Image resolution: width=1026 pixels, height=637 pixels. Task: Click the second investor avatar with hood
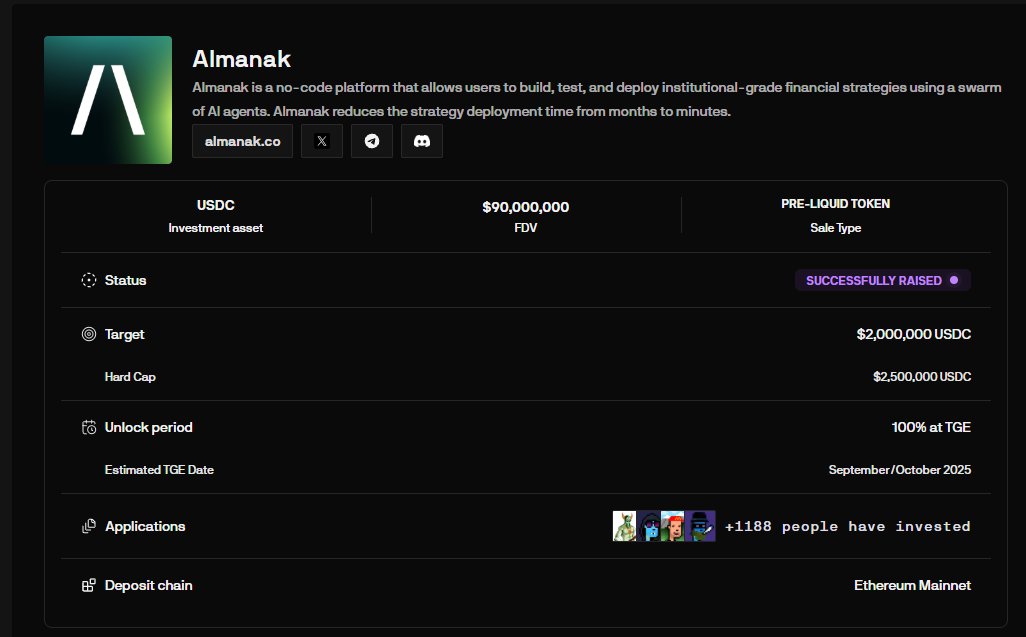coord(648,526)
